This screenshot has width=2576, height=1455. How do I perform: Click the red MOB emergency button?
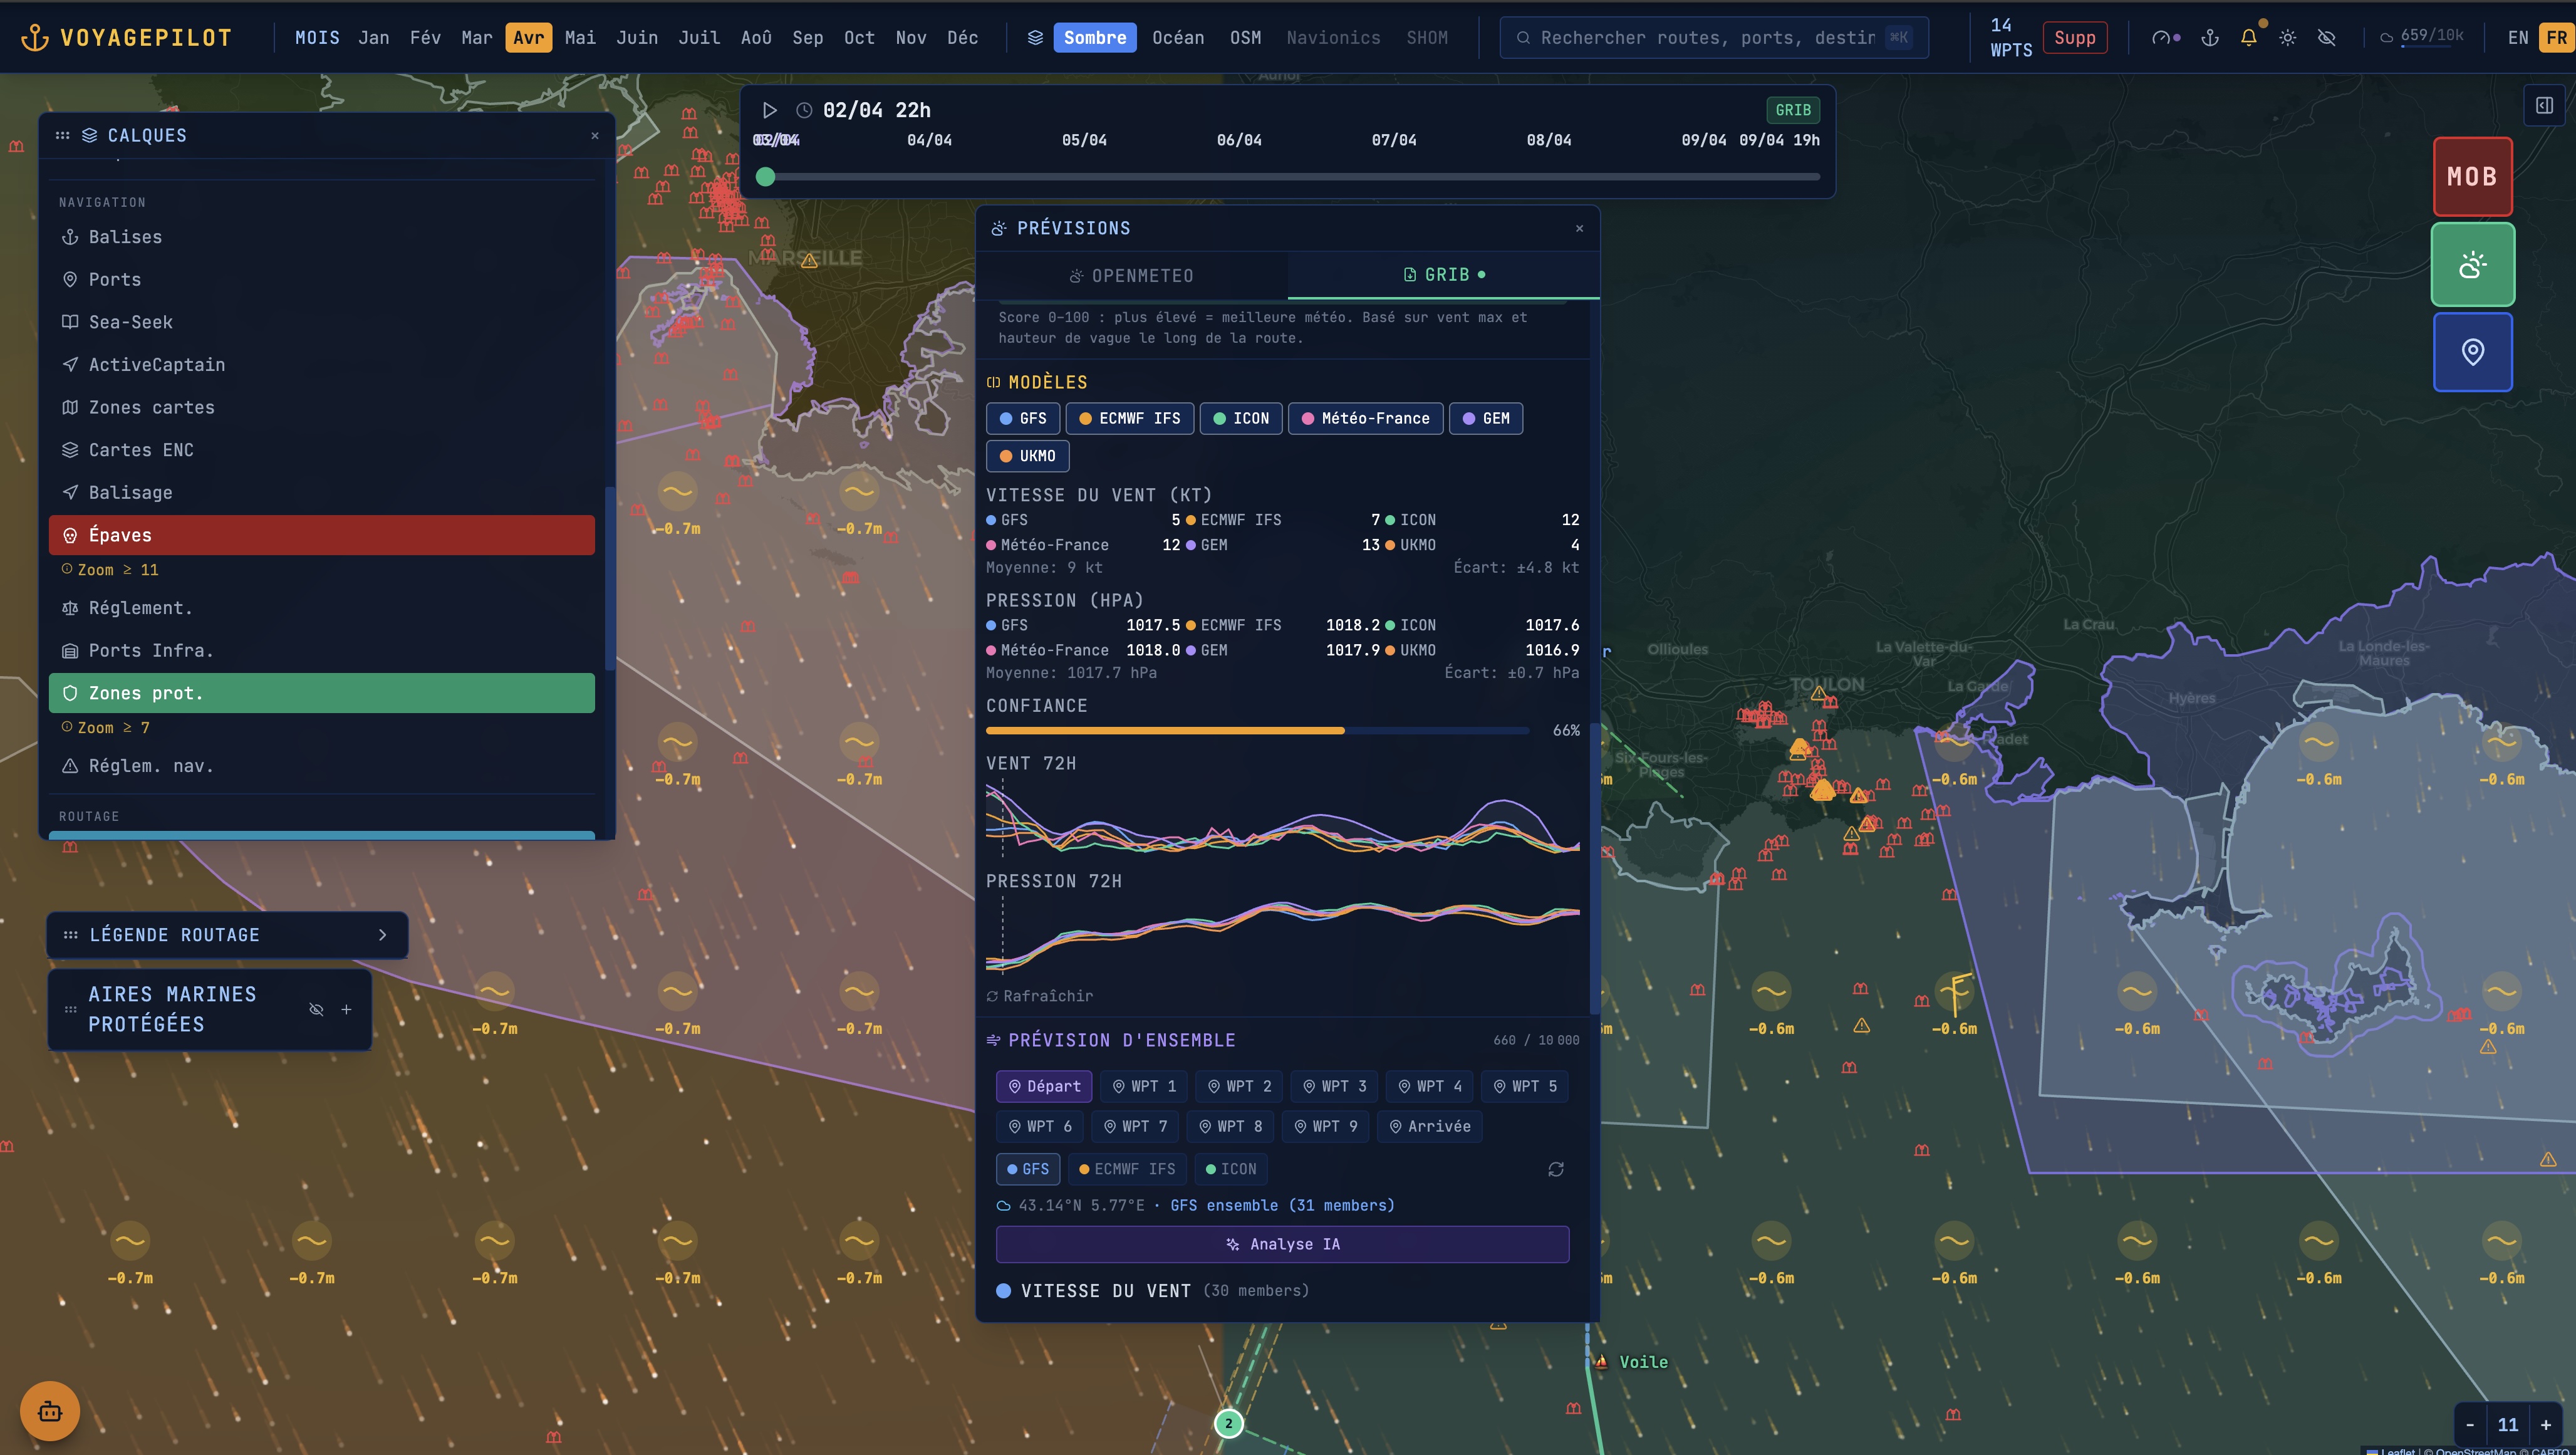(2472, 177)
